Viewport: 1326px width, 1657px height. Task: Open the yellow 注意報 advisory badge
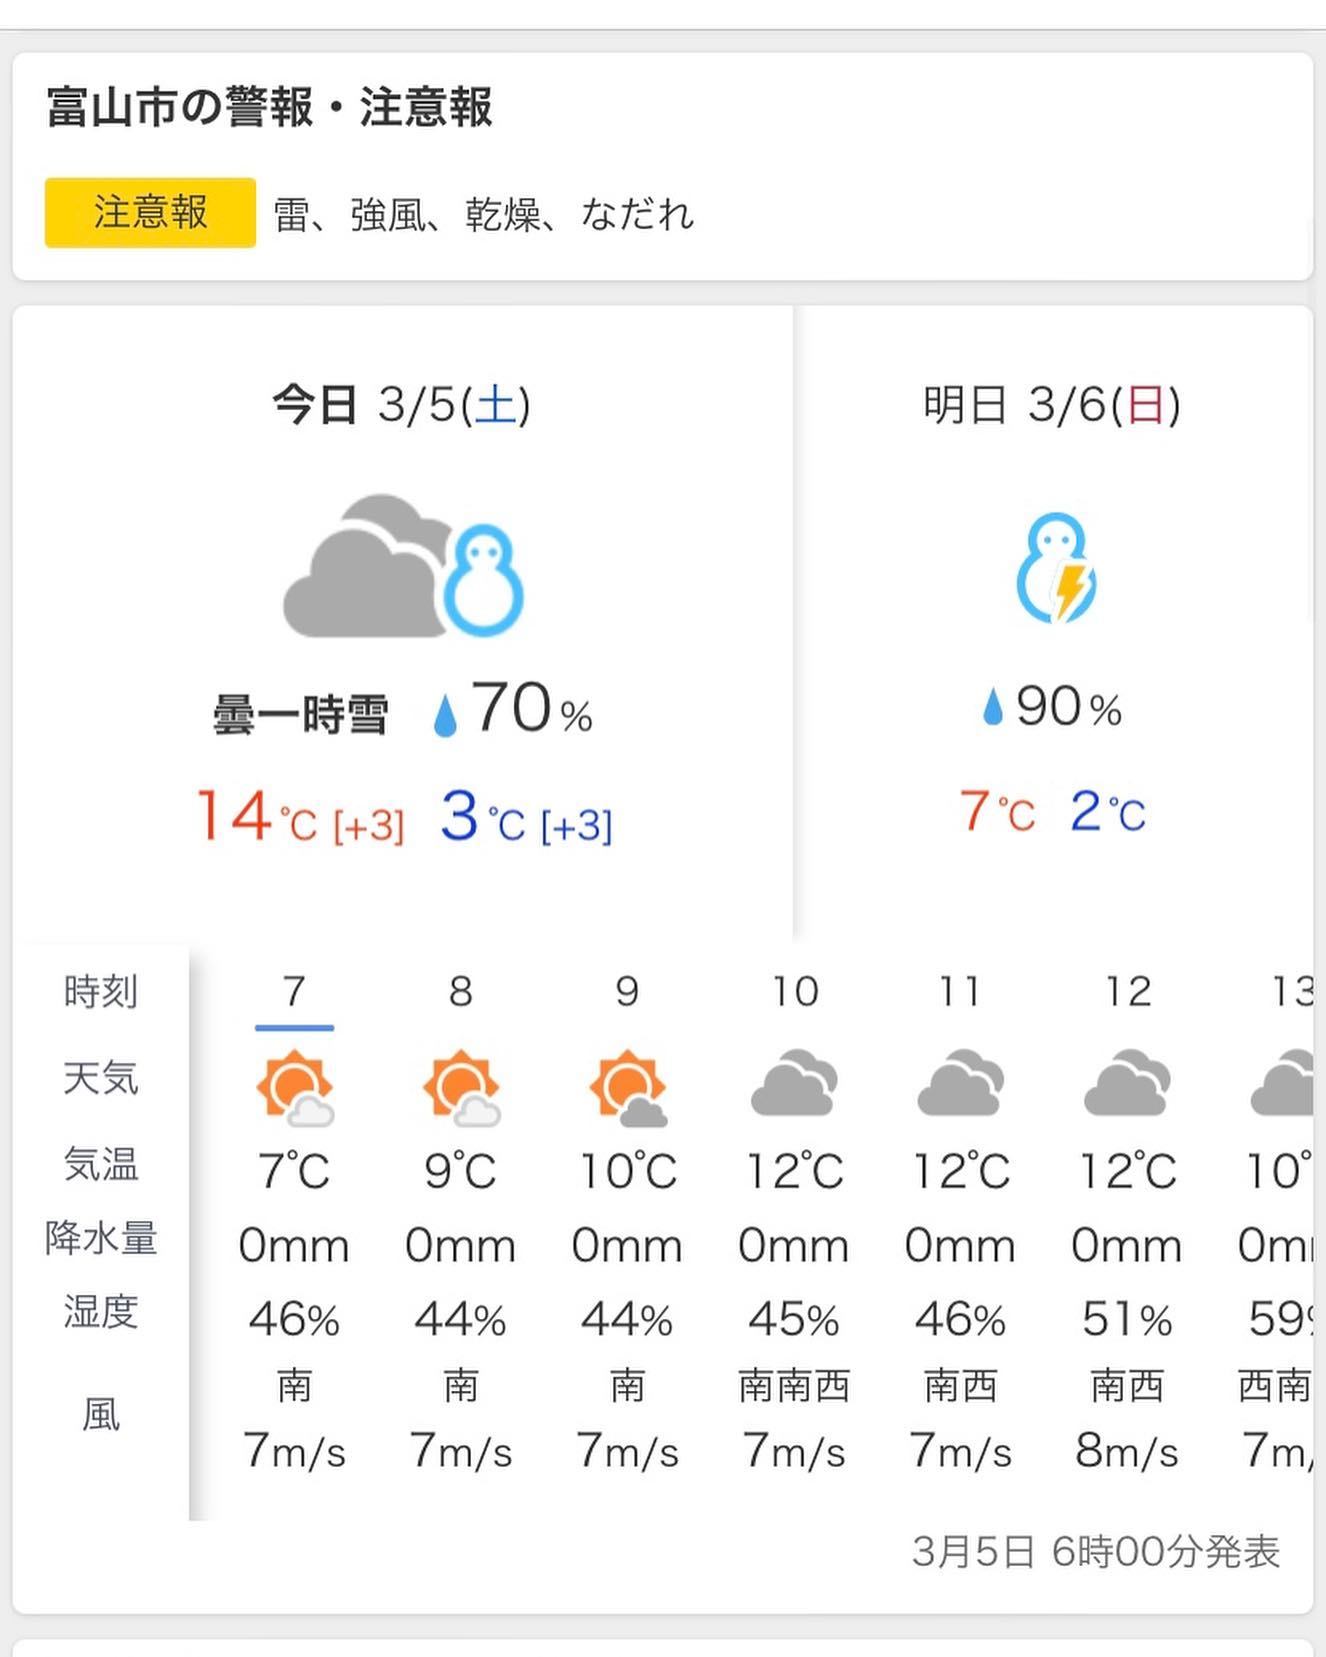tap(150, 212)
